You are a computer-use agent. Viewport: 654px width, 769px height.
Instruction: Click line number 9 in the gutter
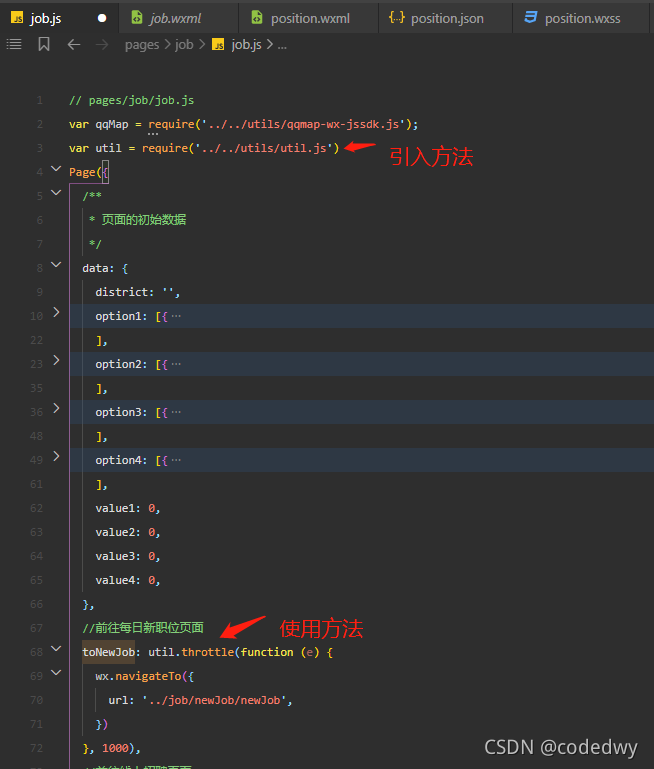coord(40,292)
